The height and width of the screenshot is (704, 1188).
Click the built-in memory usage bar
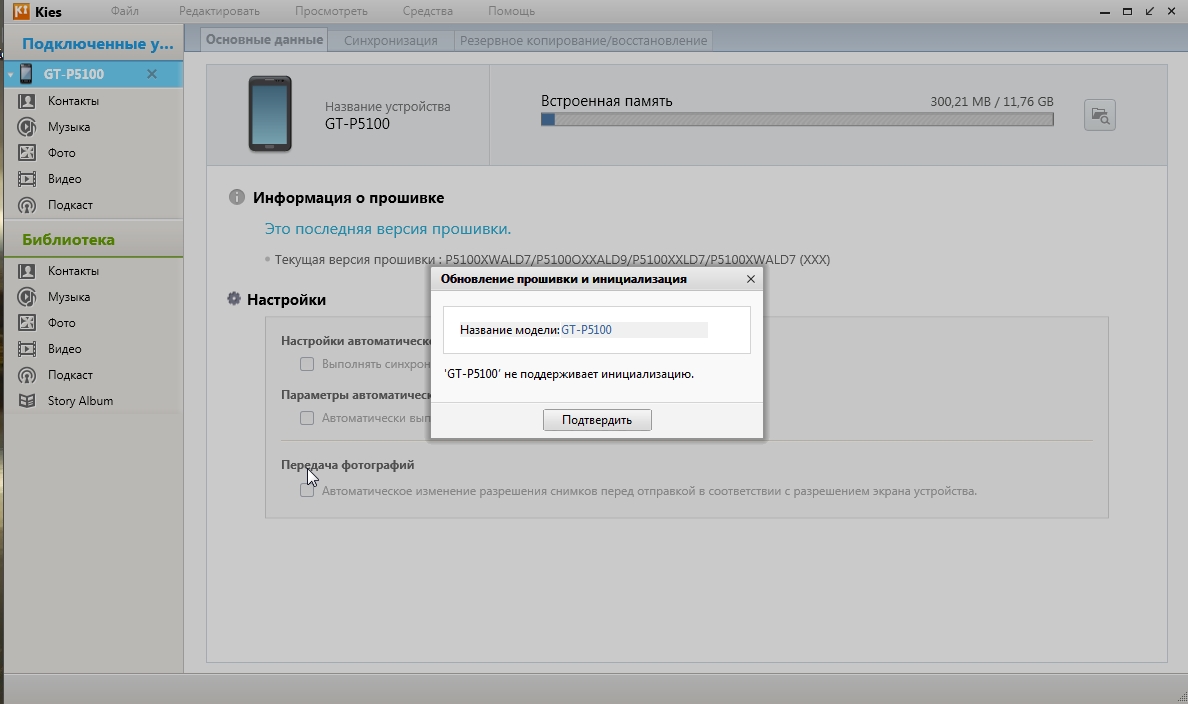pyautogui.click(x=797, y=119)
